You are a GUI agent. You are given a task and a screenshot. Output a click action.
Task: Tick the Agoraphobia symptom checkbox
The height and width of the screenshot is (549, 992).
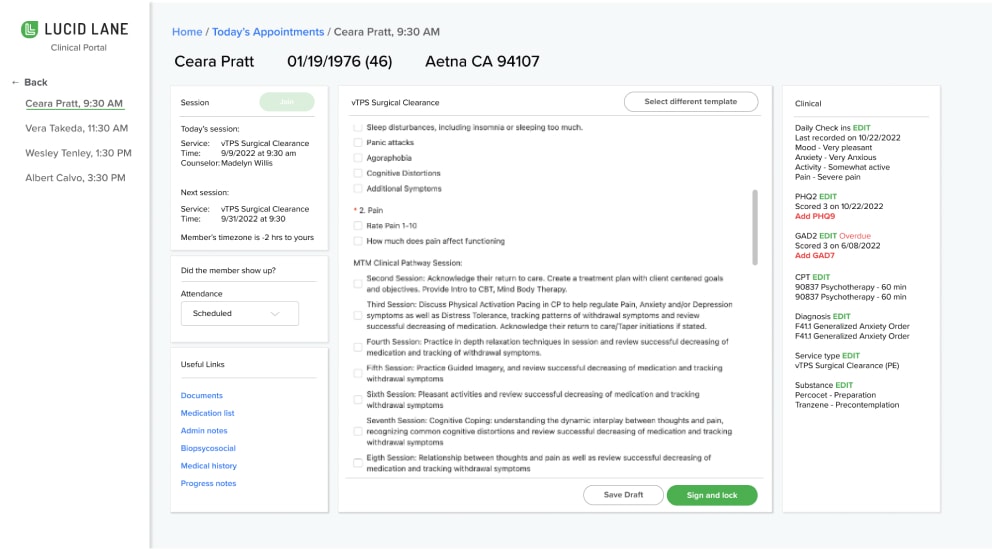[x=358, y=158]
